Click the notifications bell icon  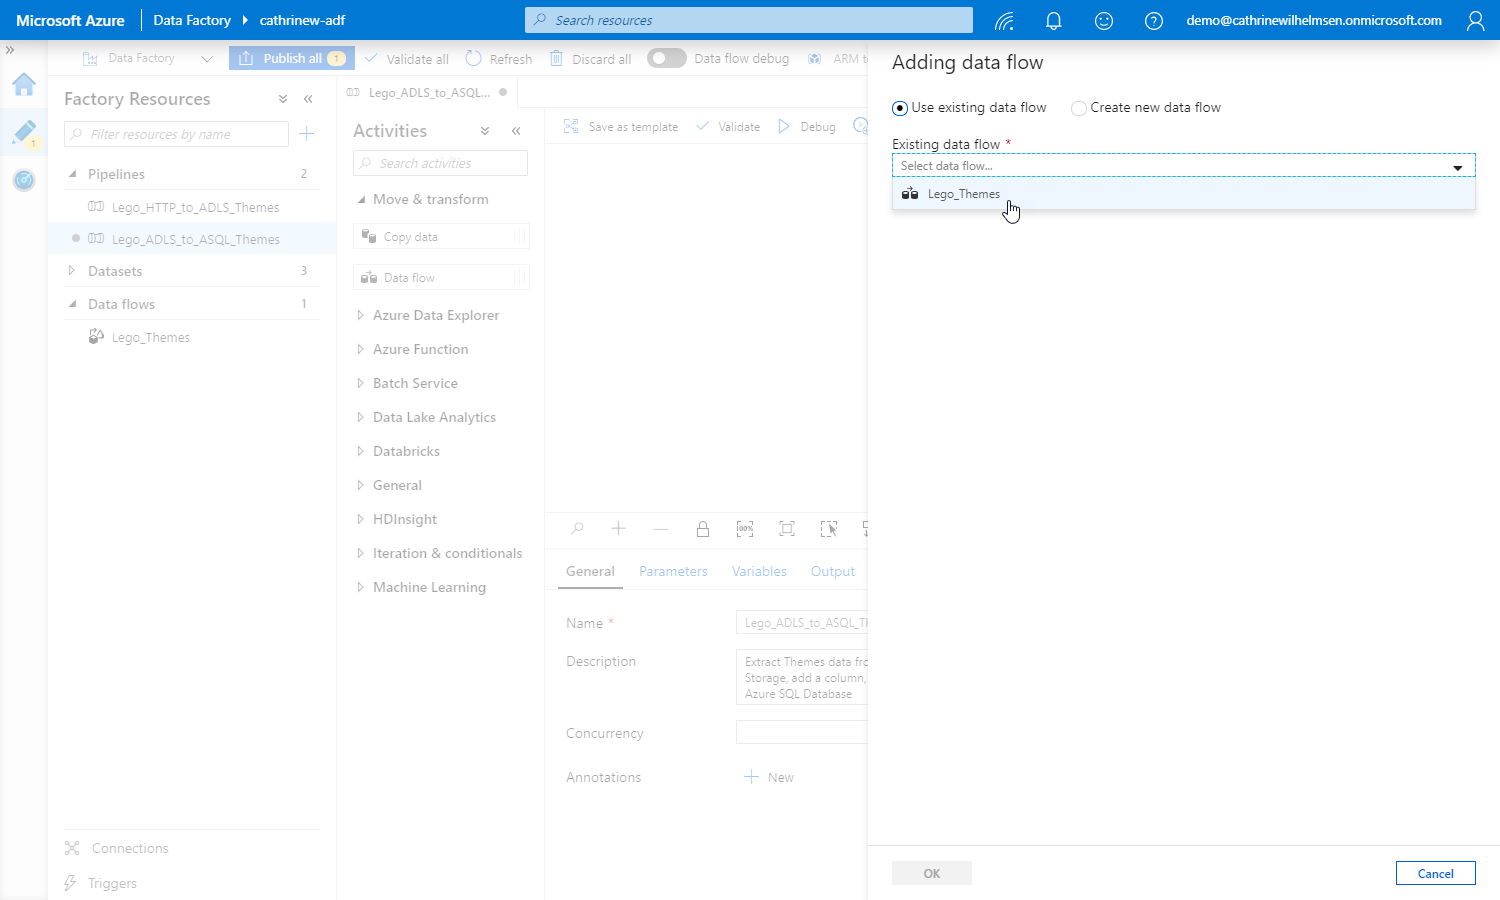pos(1053,20)
